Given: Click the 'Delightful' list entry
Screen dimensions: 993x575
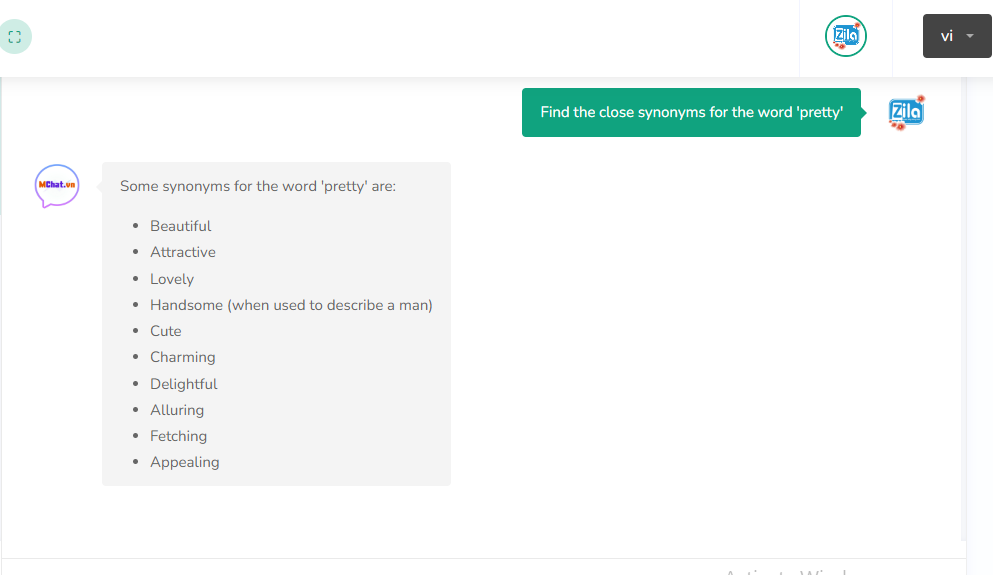Looking at the screenshot, I should (184, 384).
